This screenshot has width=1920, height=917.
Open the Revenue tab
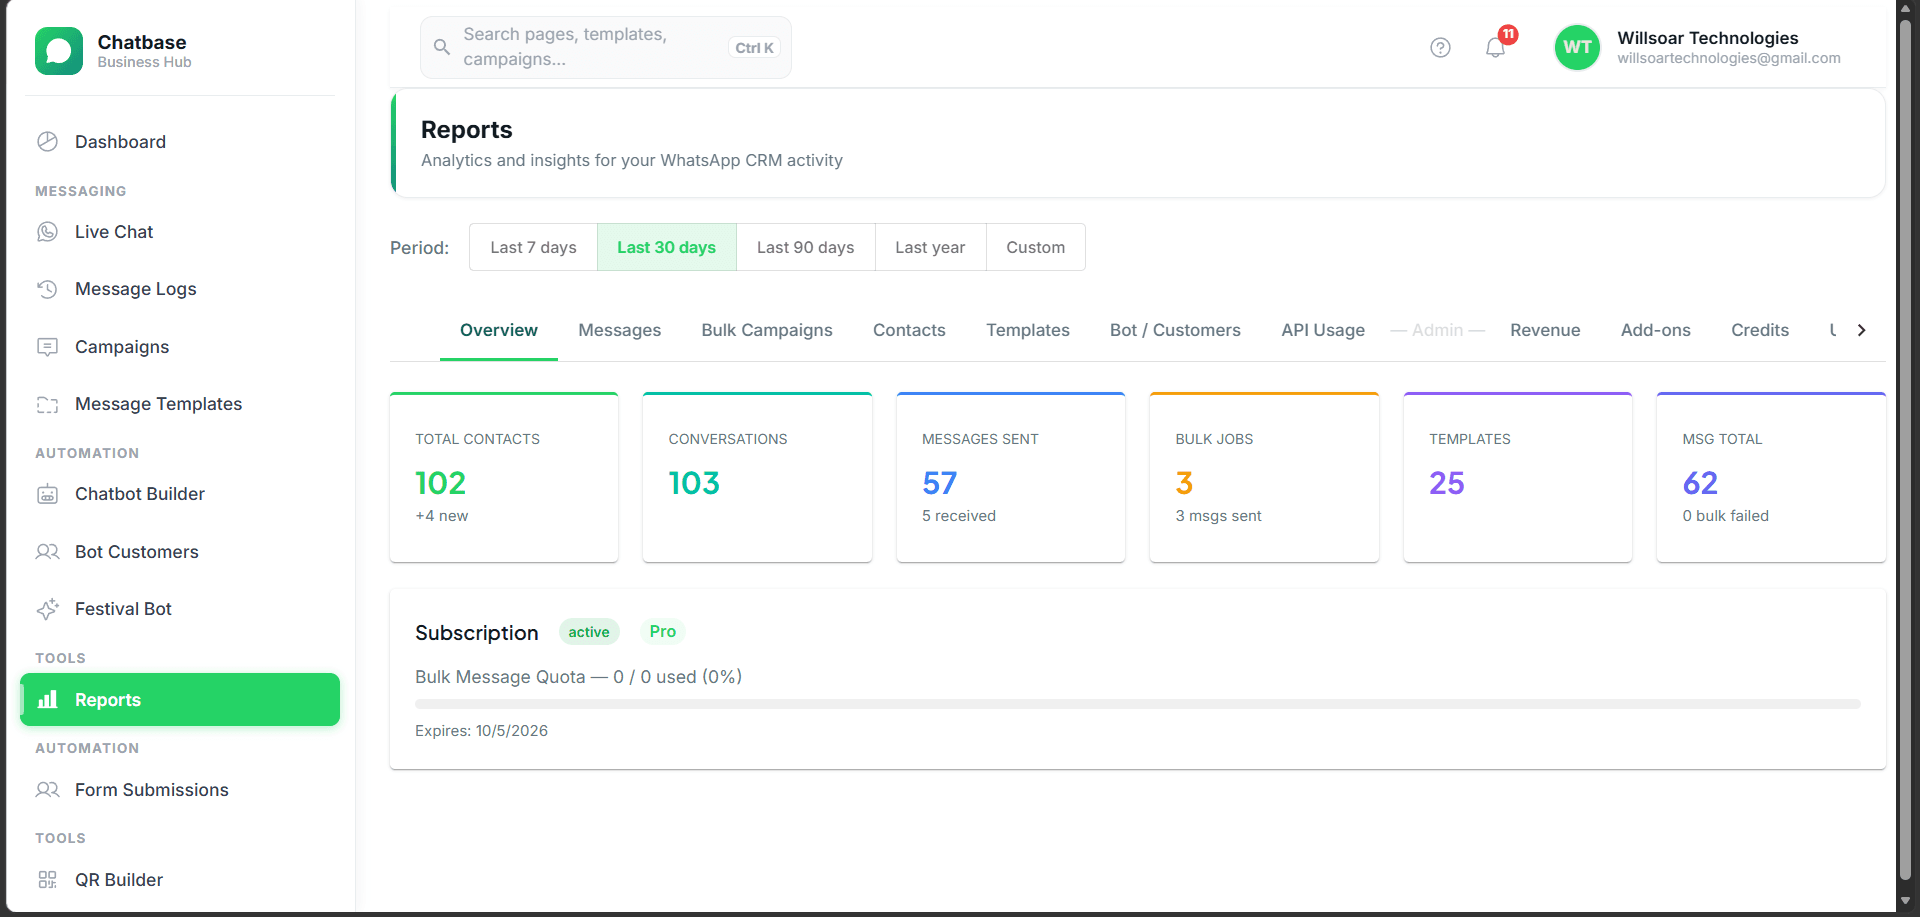1545,330
